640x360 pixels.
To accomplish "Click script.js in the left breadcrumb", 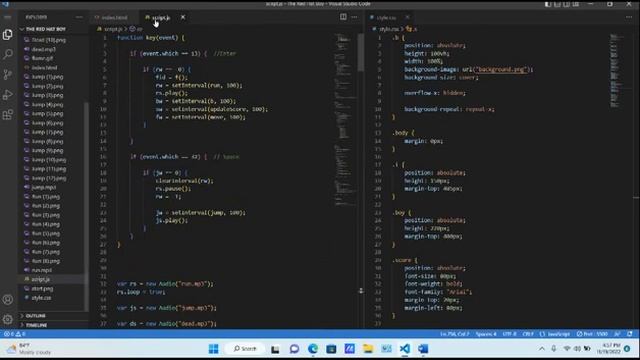I will click(x=113, y=29).
